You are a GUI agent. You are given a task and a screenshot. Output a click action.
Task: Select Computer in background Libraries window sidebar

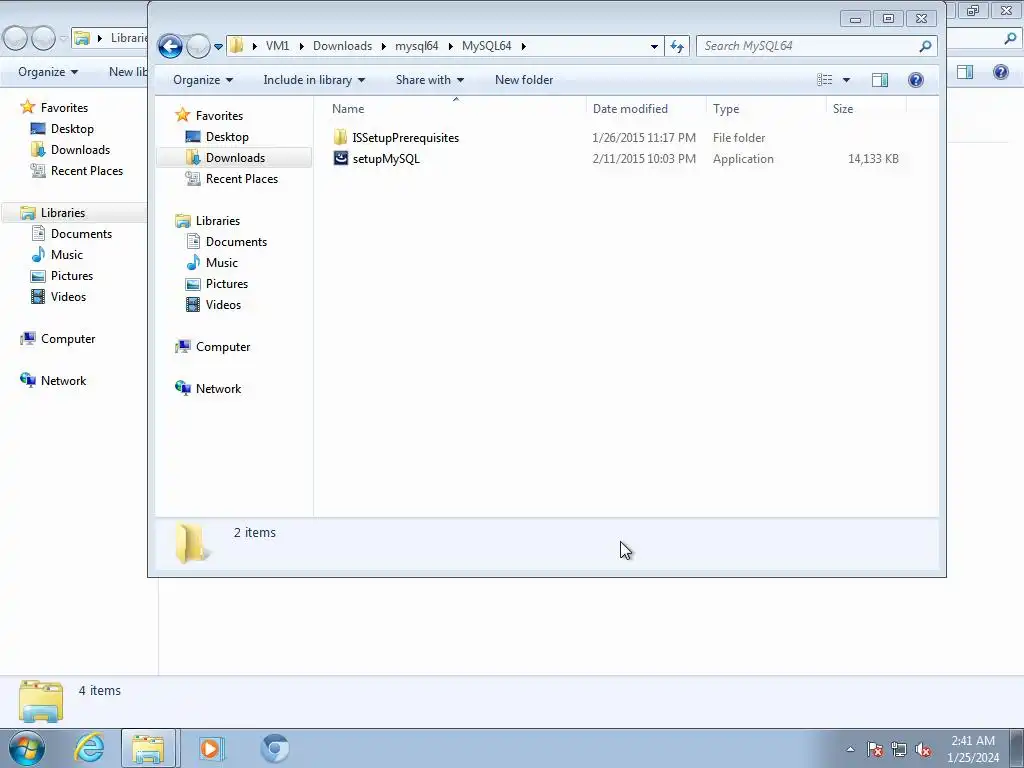point(68,339)
